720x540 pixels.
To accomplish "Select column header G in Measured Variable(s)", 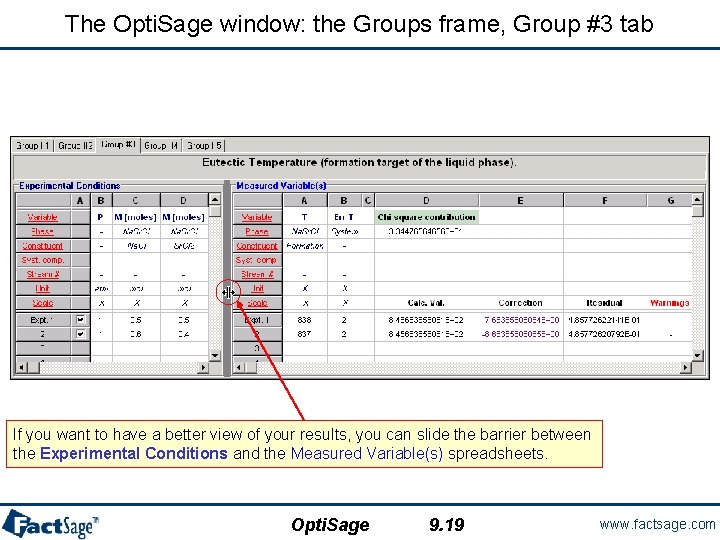I will pos(670,201).
